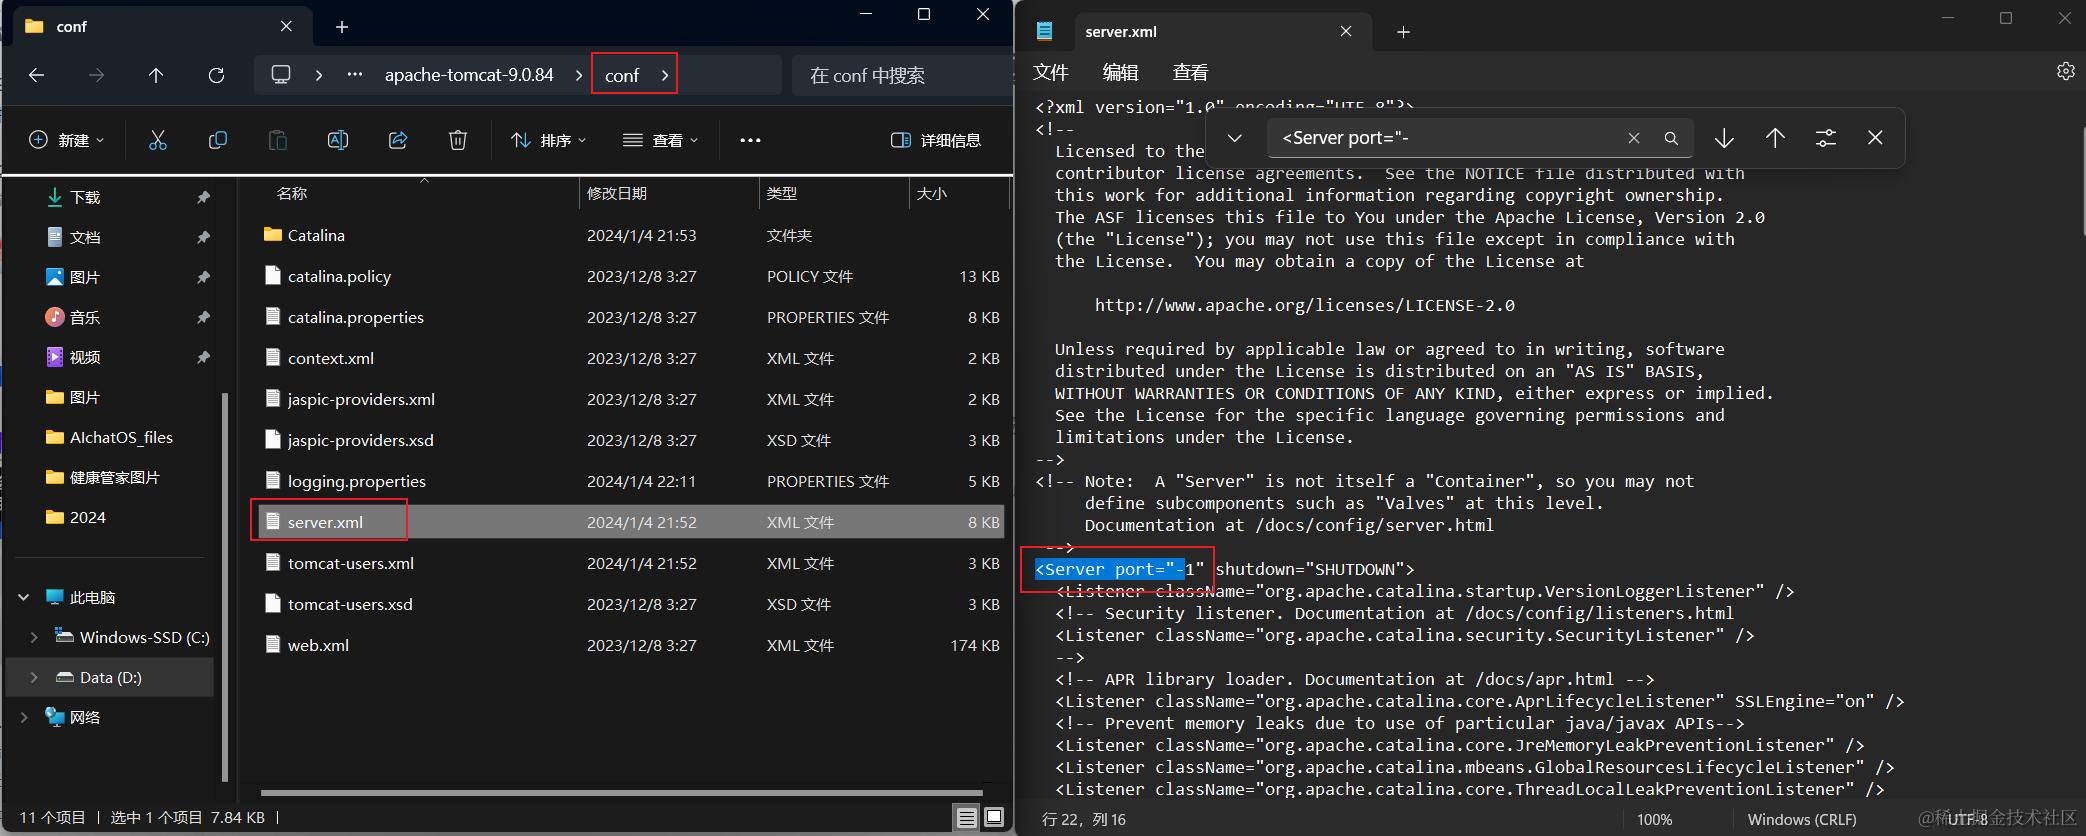Show hidden breadcrumb path via ellipsis
The image size is (2086, 836).
click(355, 75)
